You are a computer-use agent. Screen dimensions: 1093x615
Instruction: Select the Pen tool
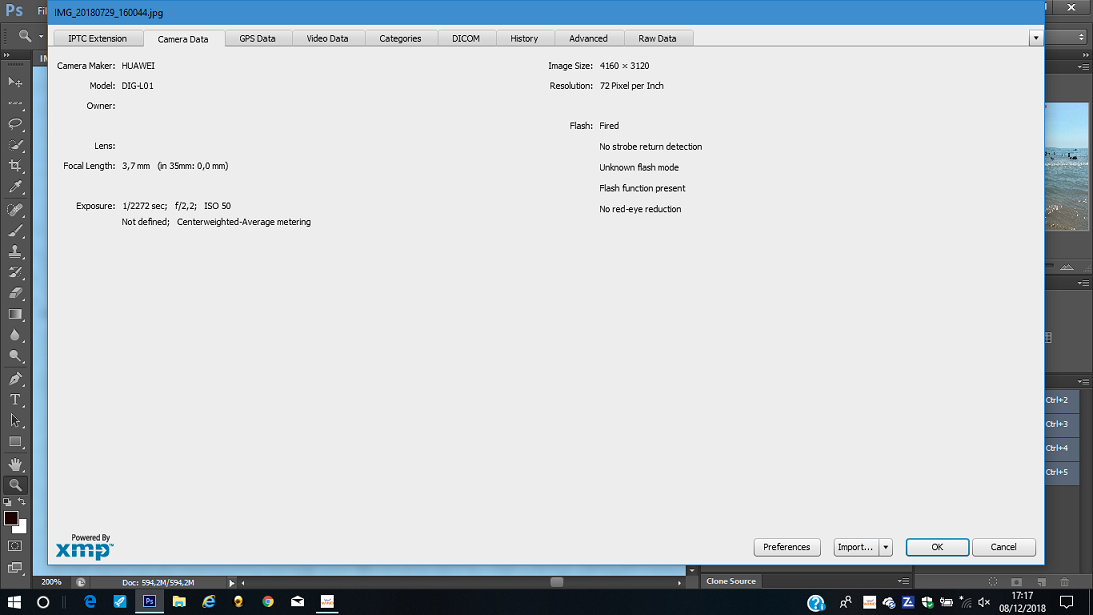click(x=15, y=379)
